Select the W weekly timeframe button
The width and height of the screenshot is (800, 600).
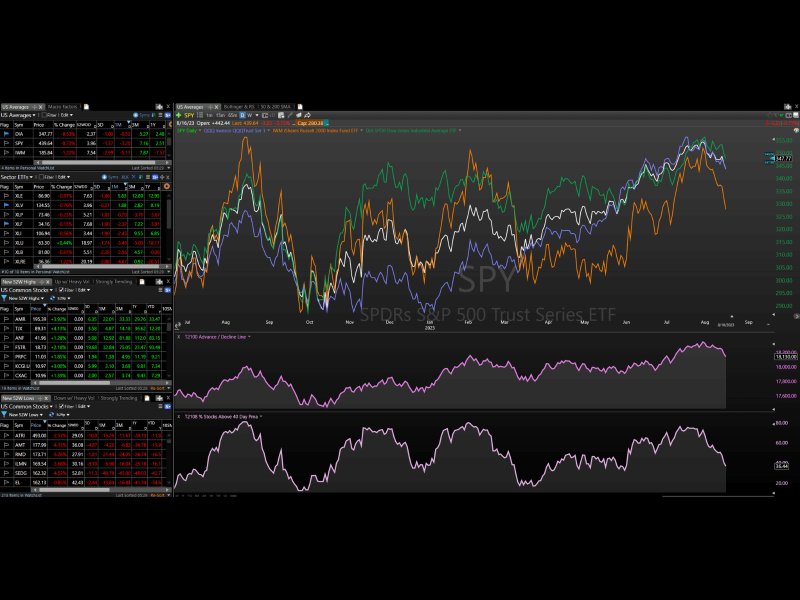(249, 115)
